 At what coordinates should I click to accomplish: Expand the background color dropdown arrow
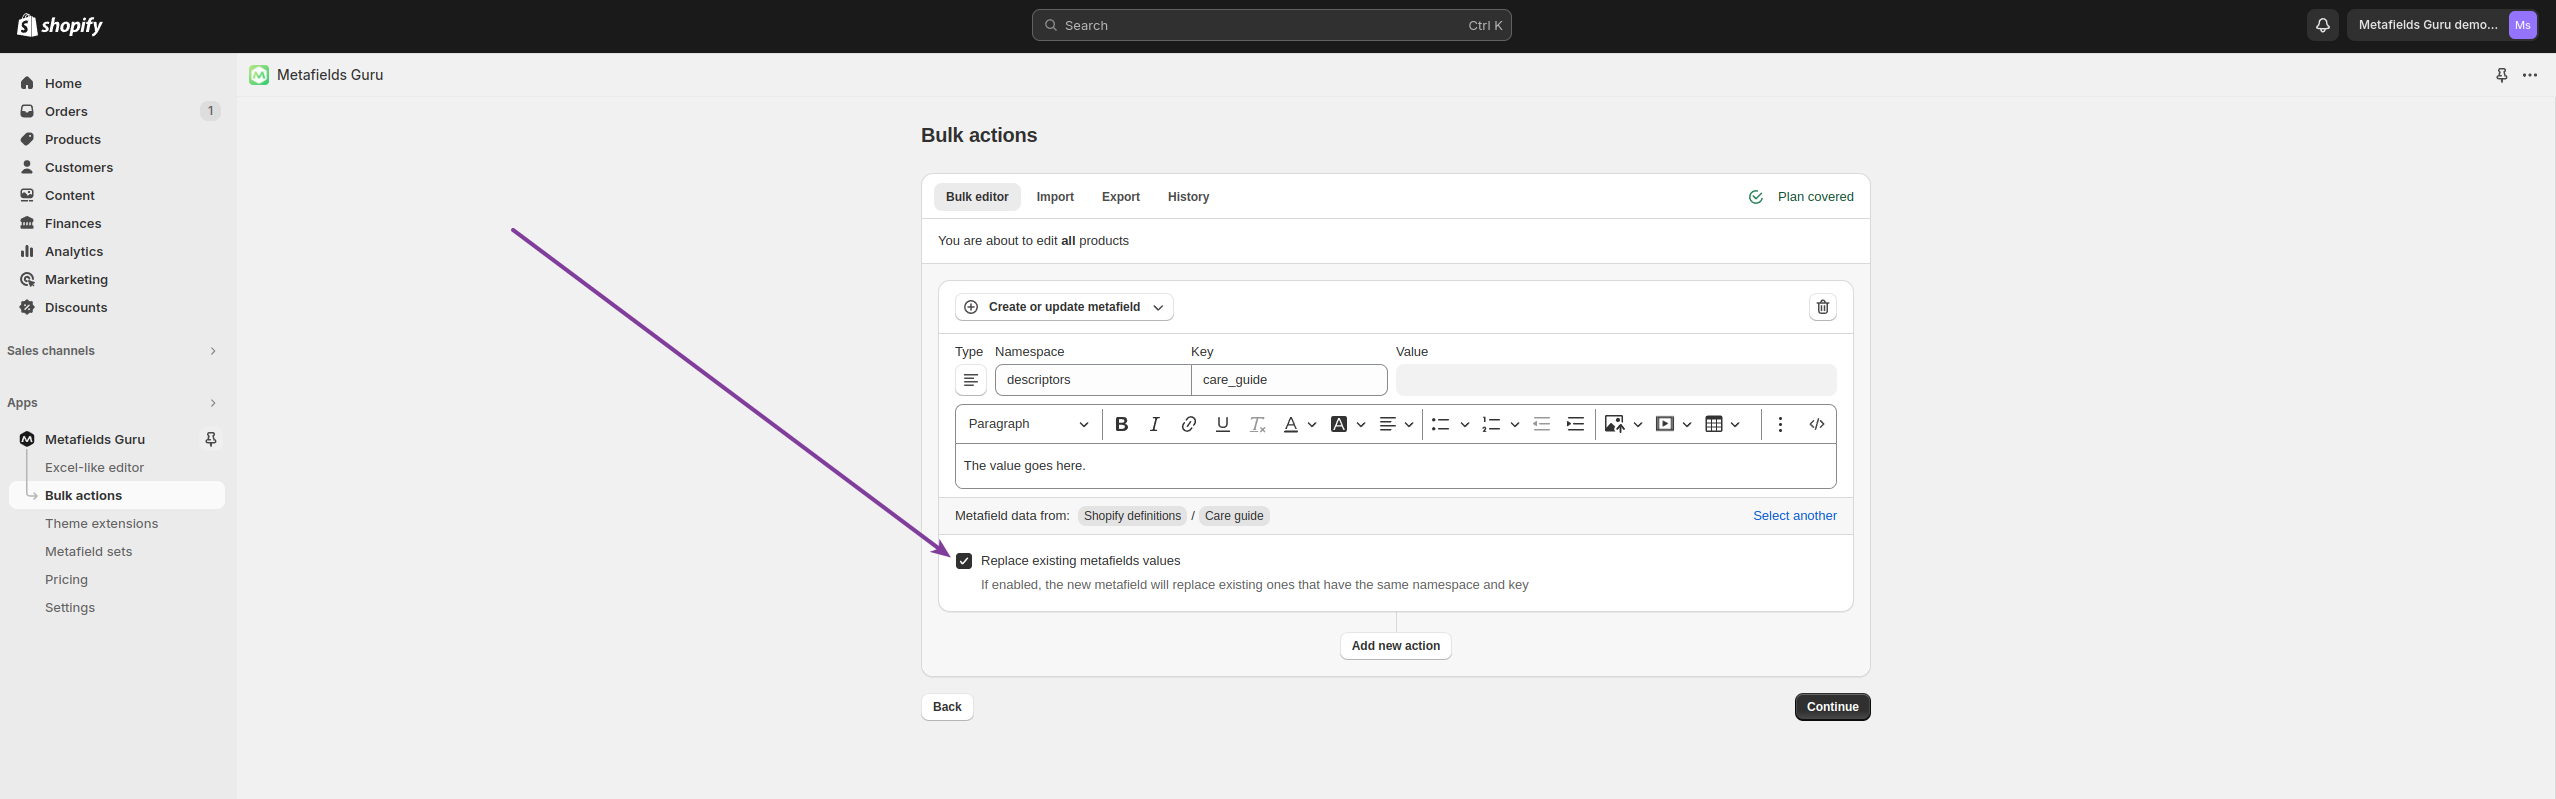1361,424
